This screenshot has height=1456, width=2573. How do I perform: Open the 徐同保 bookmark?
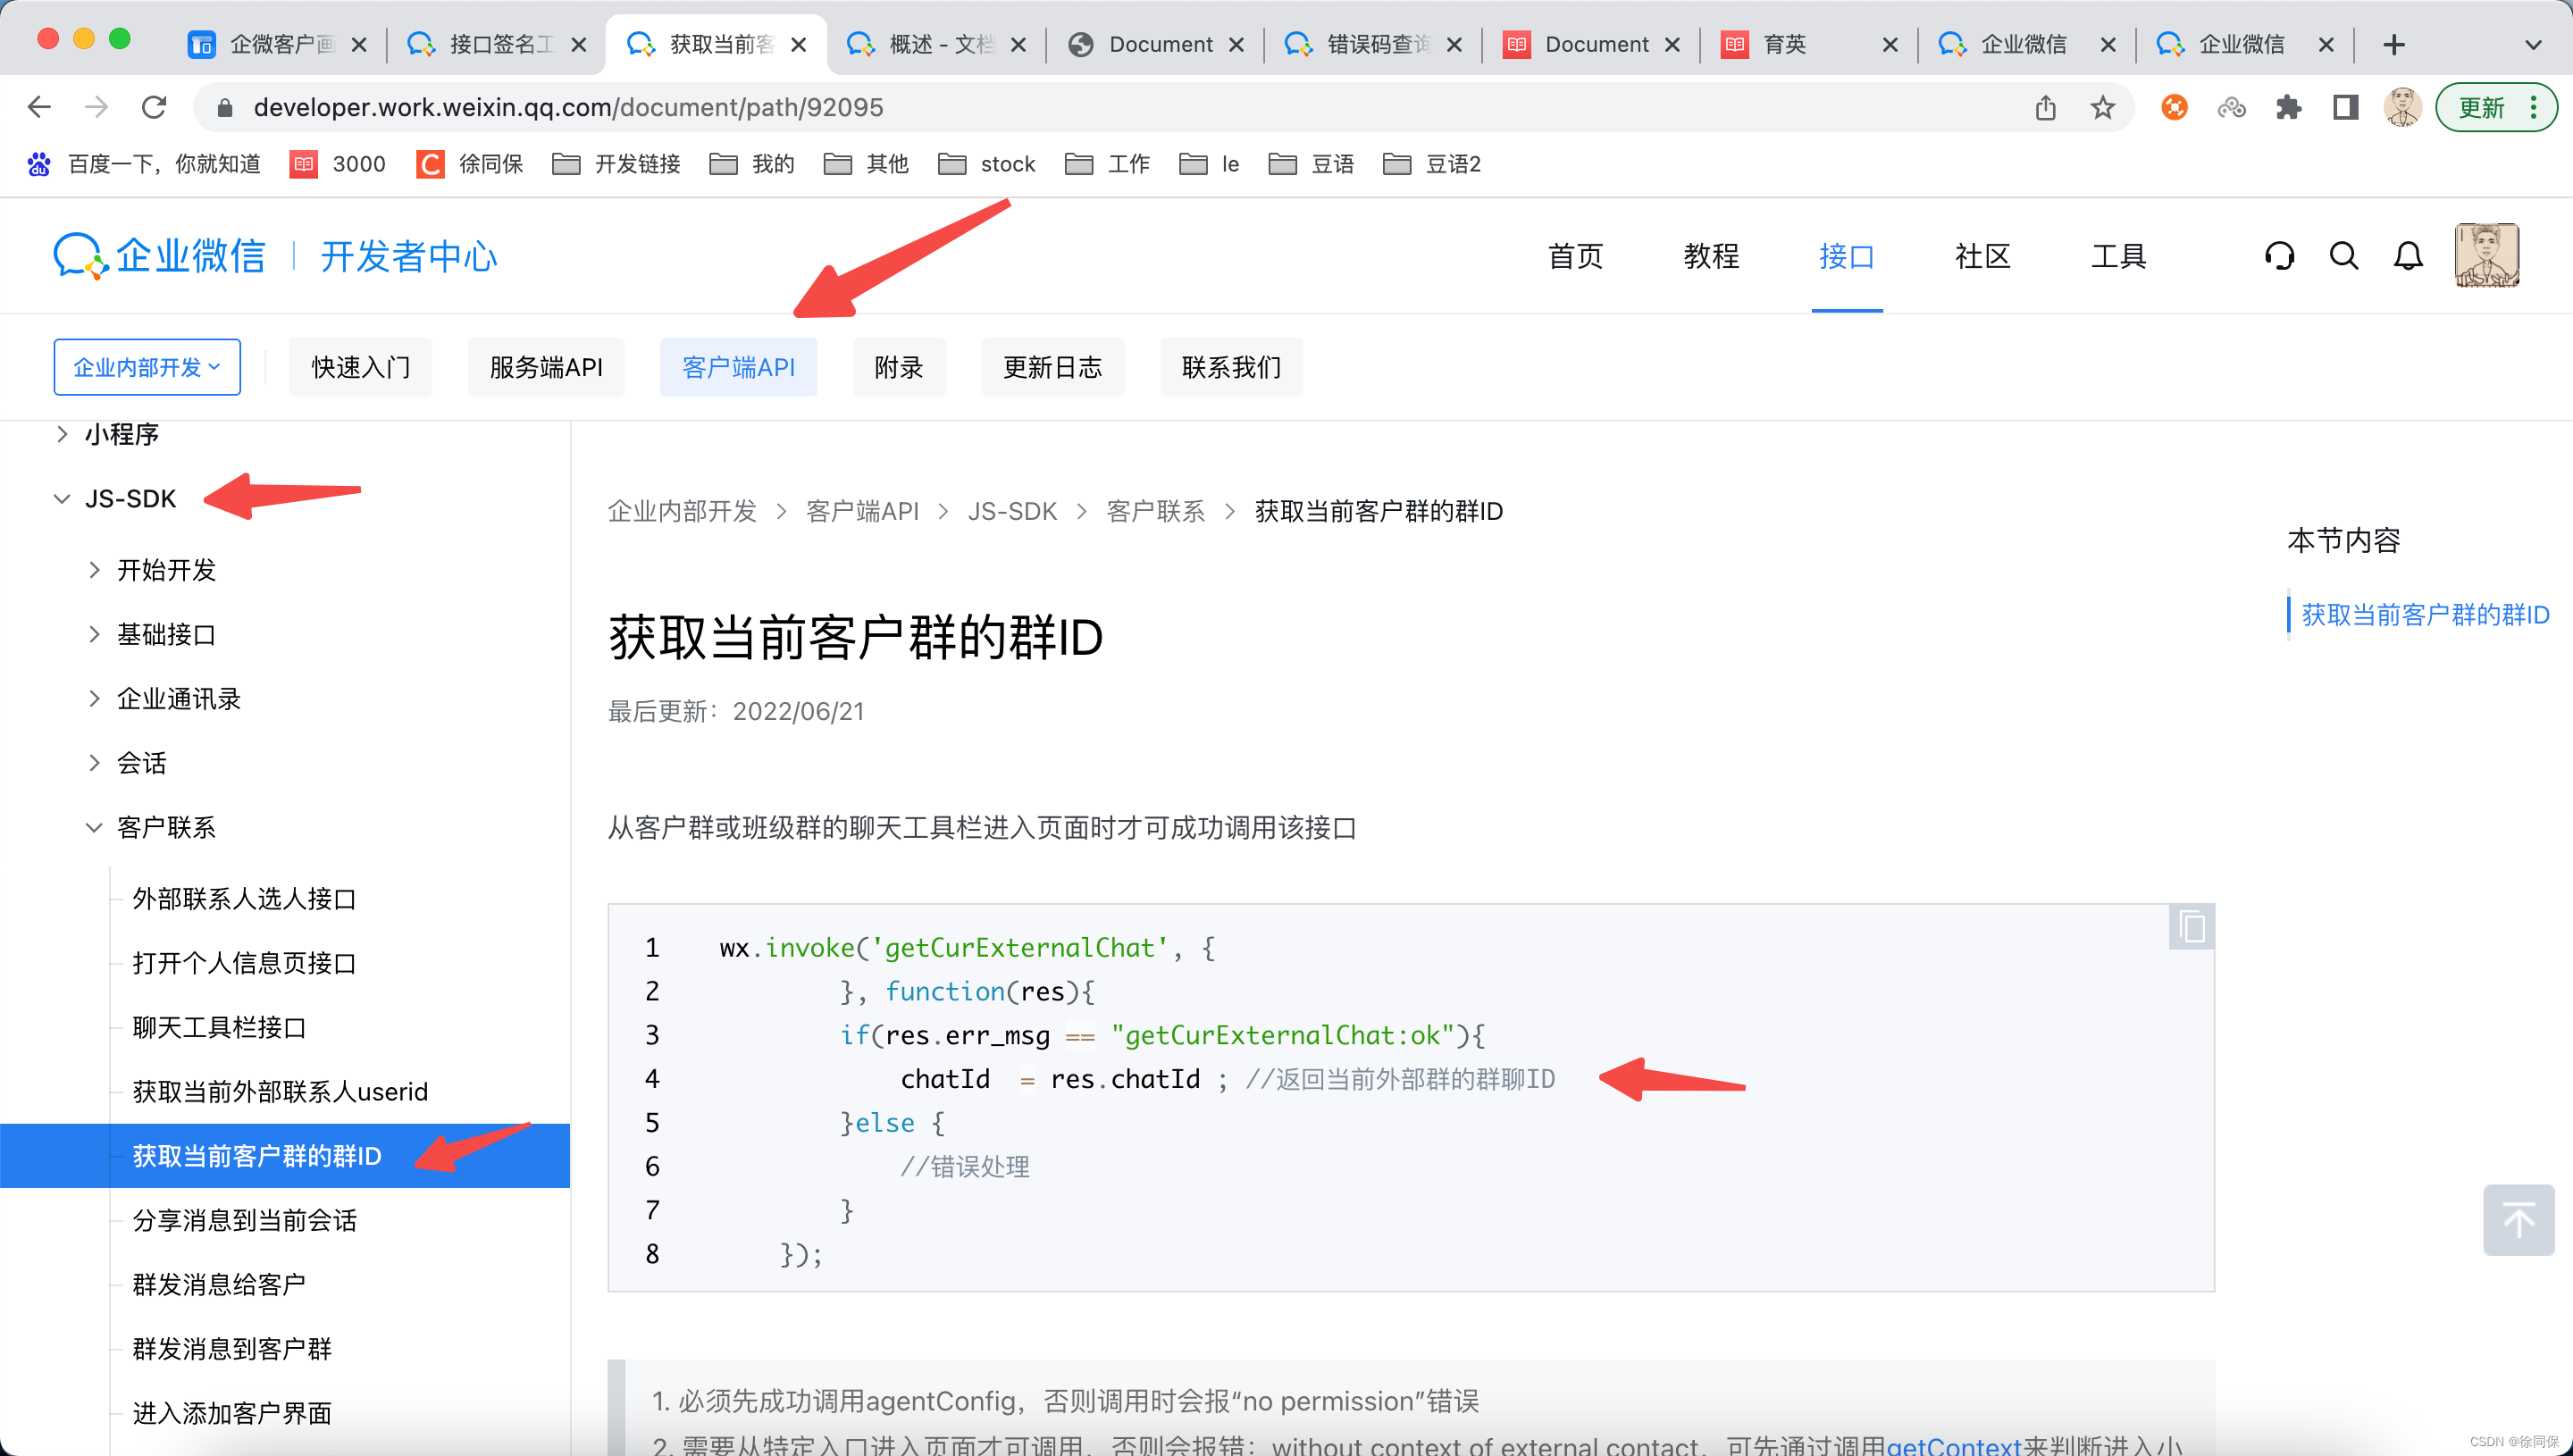tap(470, 164)
